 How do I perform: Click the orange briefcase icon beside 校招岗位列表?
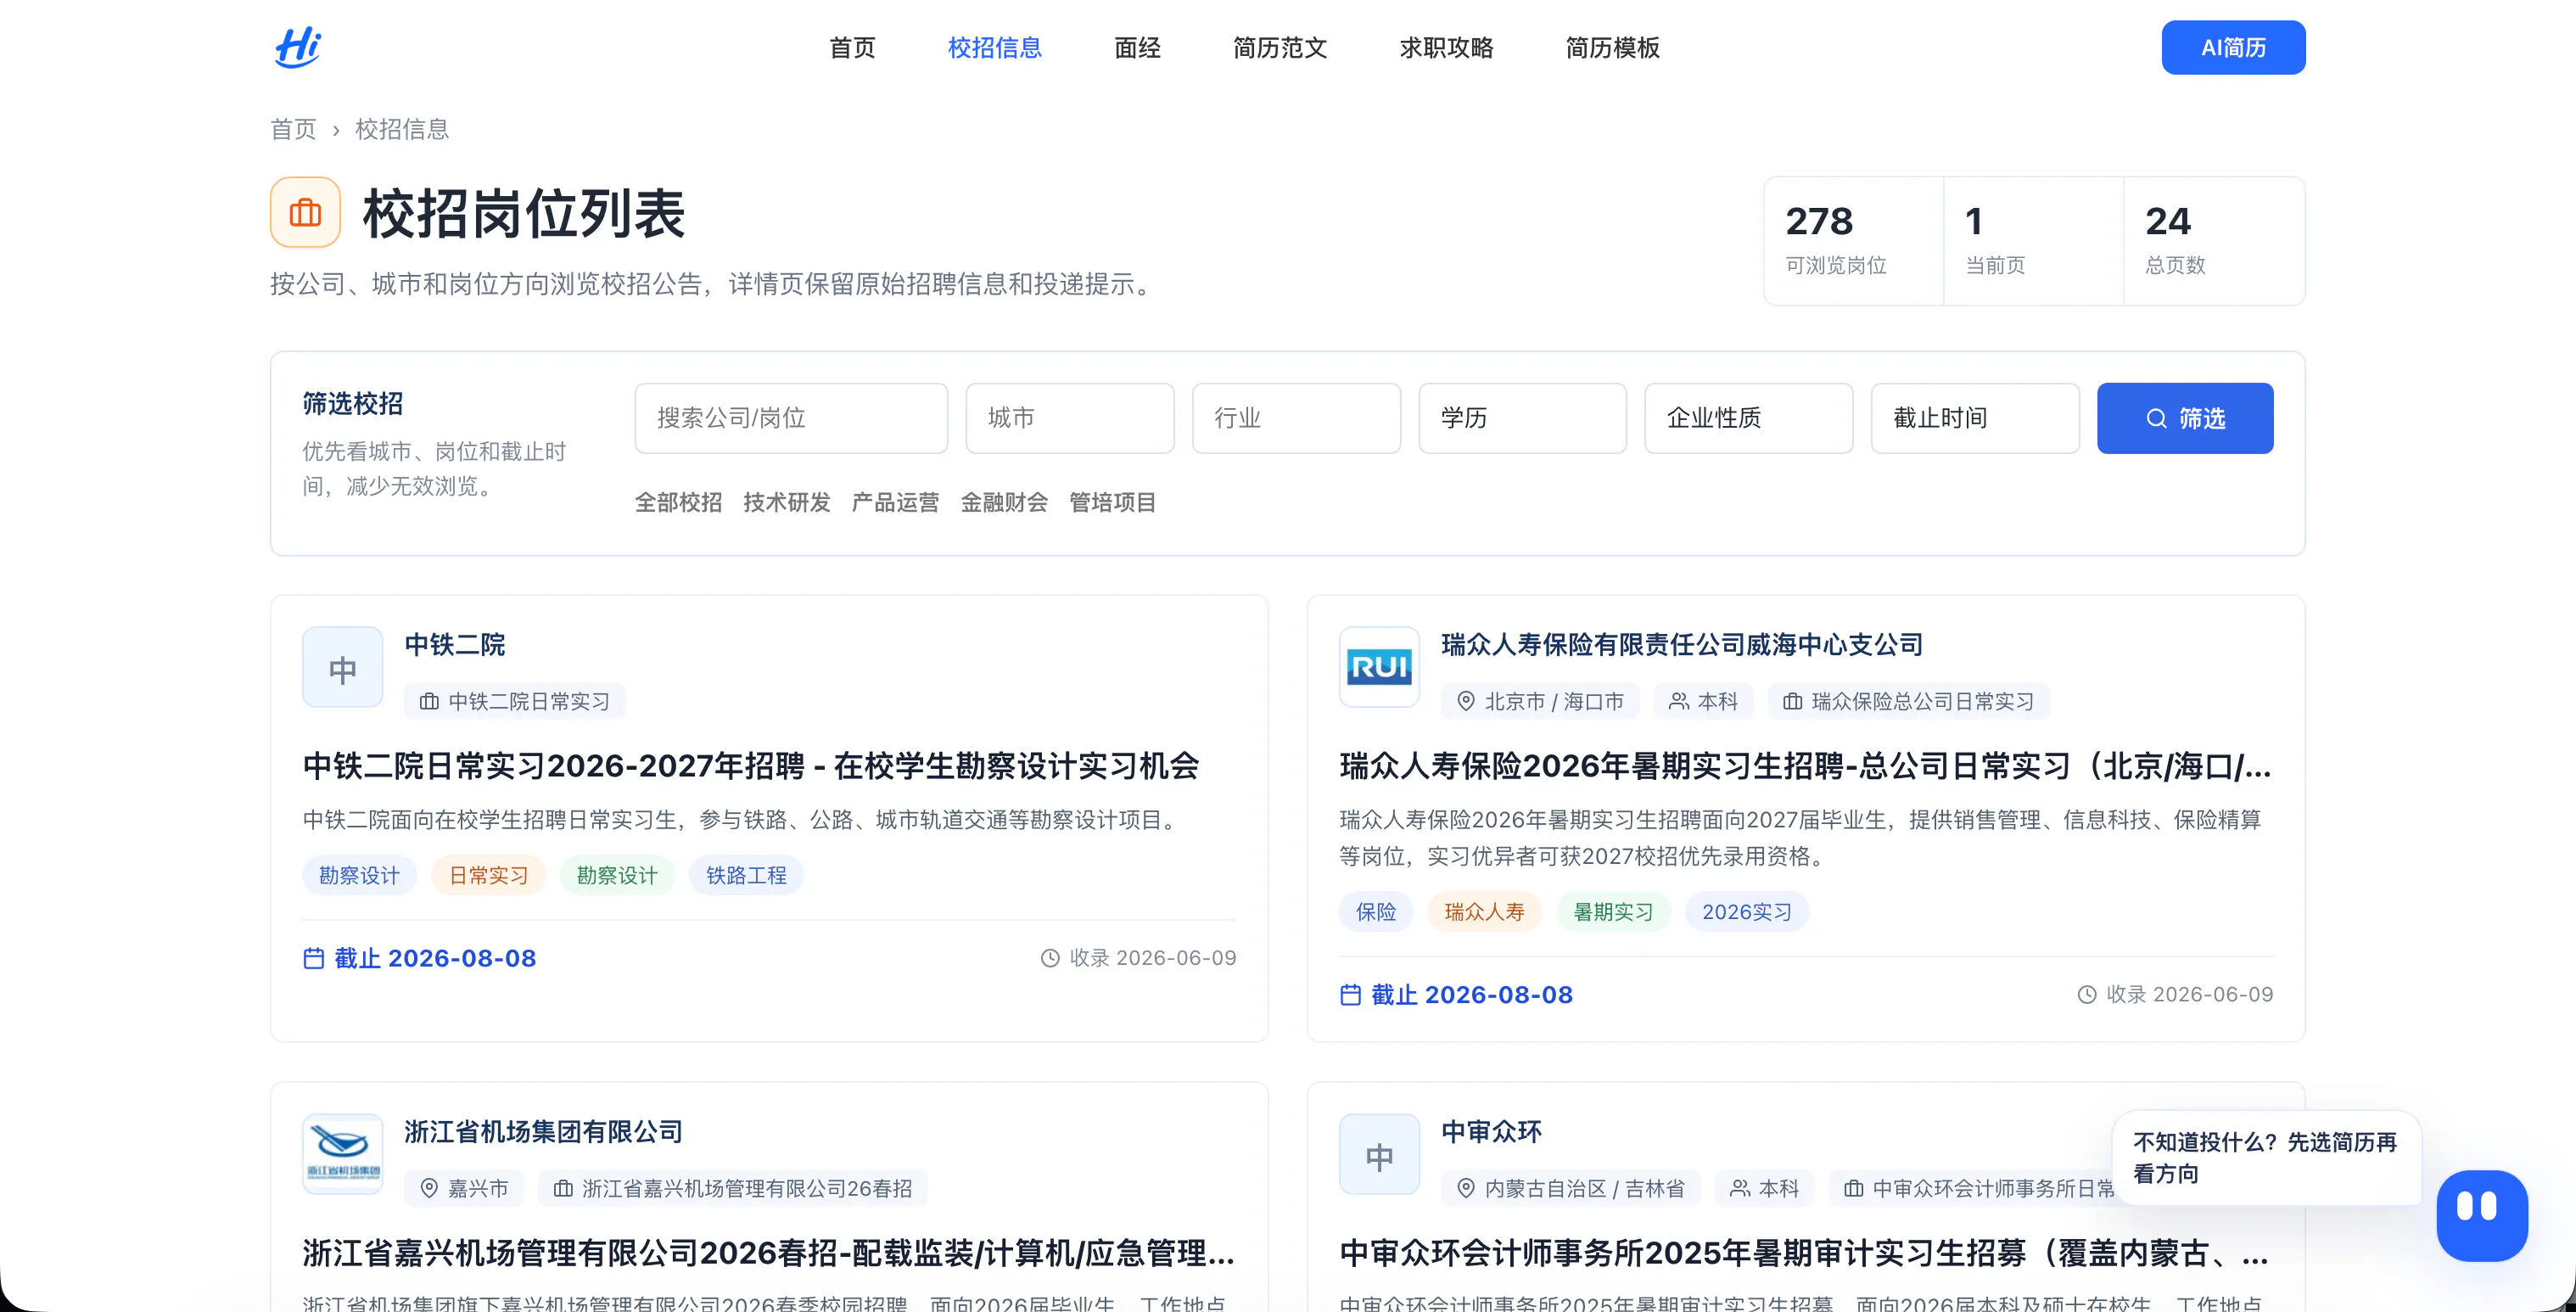pyautogui.click(x=305, y=212)
